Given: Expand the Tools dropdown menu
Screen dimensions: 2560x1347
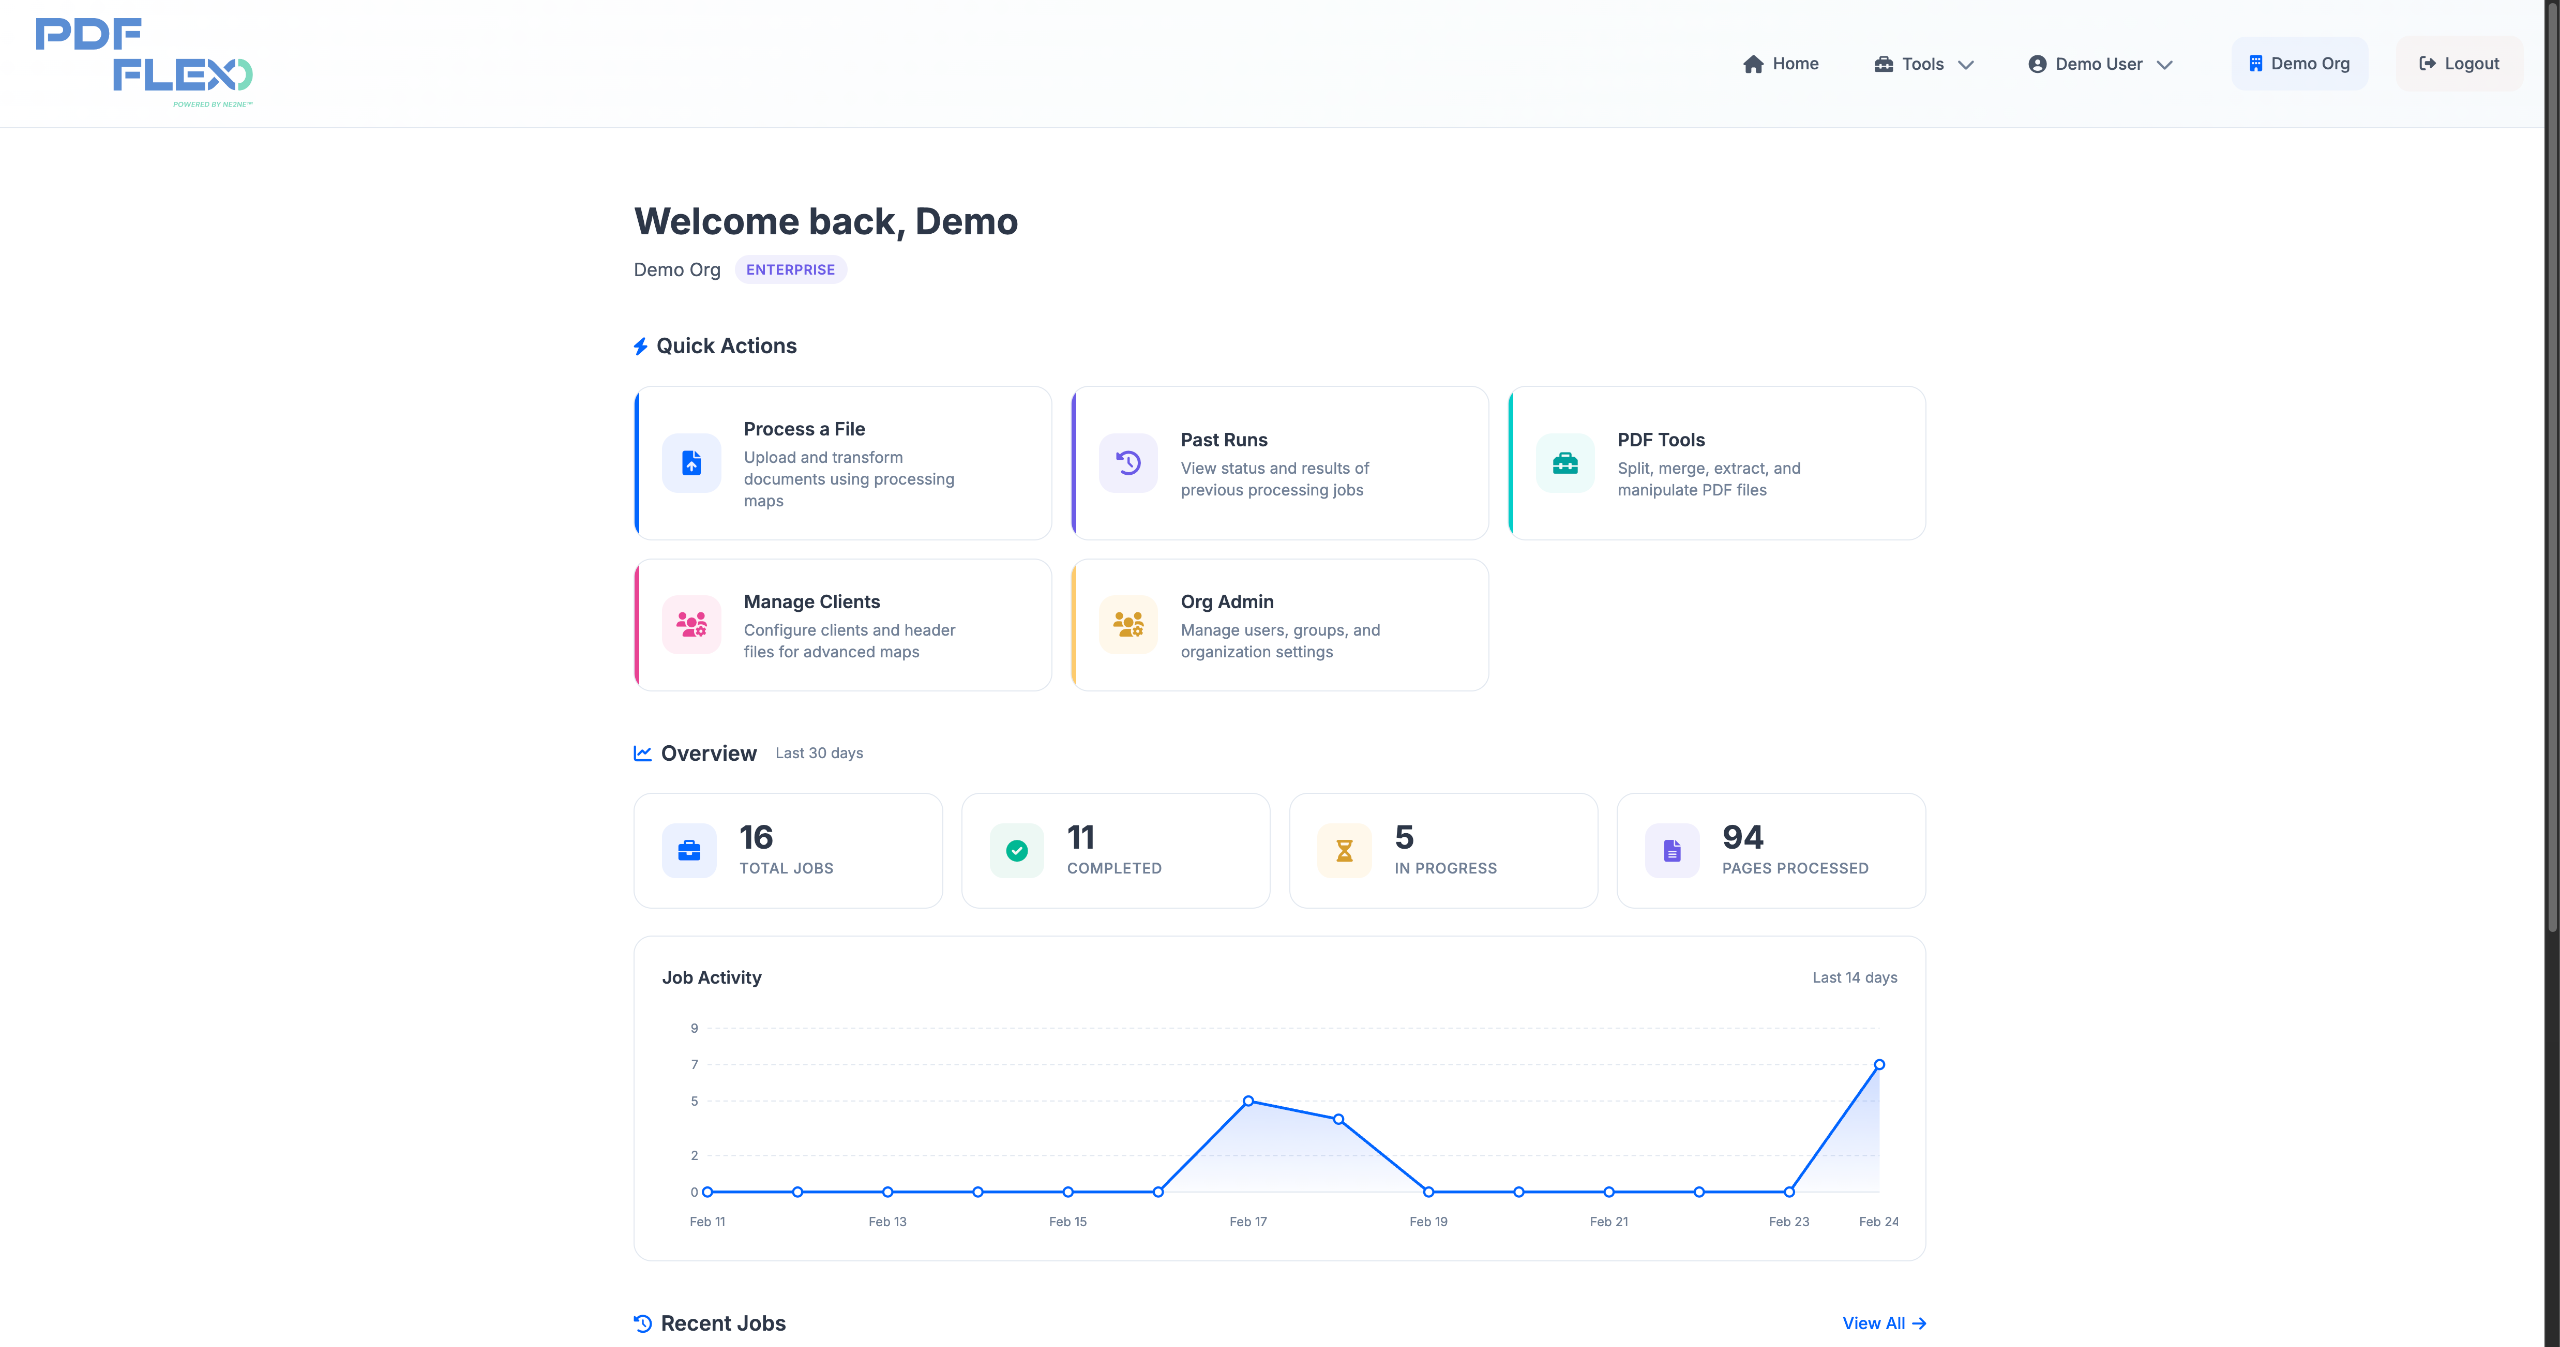Looking at the screenshot, I should click(x=1923, y=64).
